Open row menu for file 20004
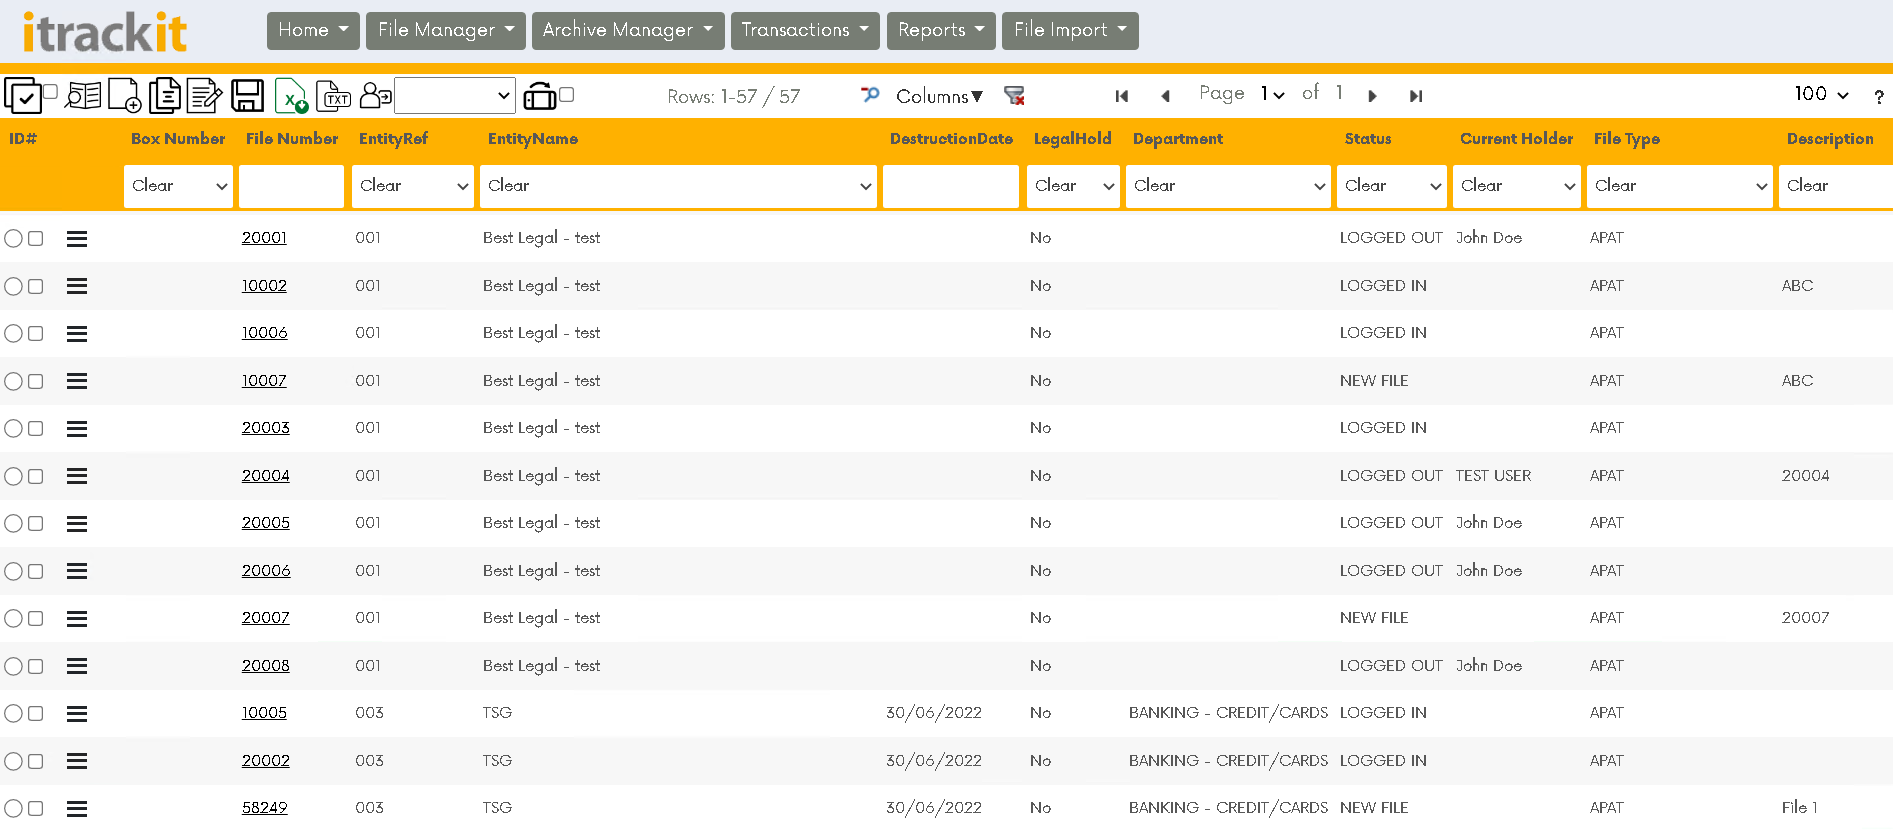 pos(77,476)
